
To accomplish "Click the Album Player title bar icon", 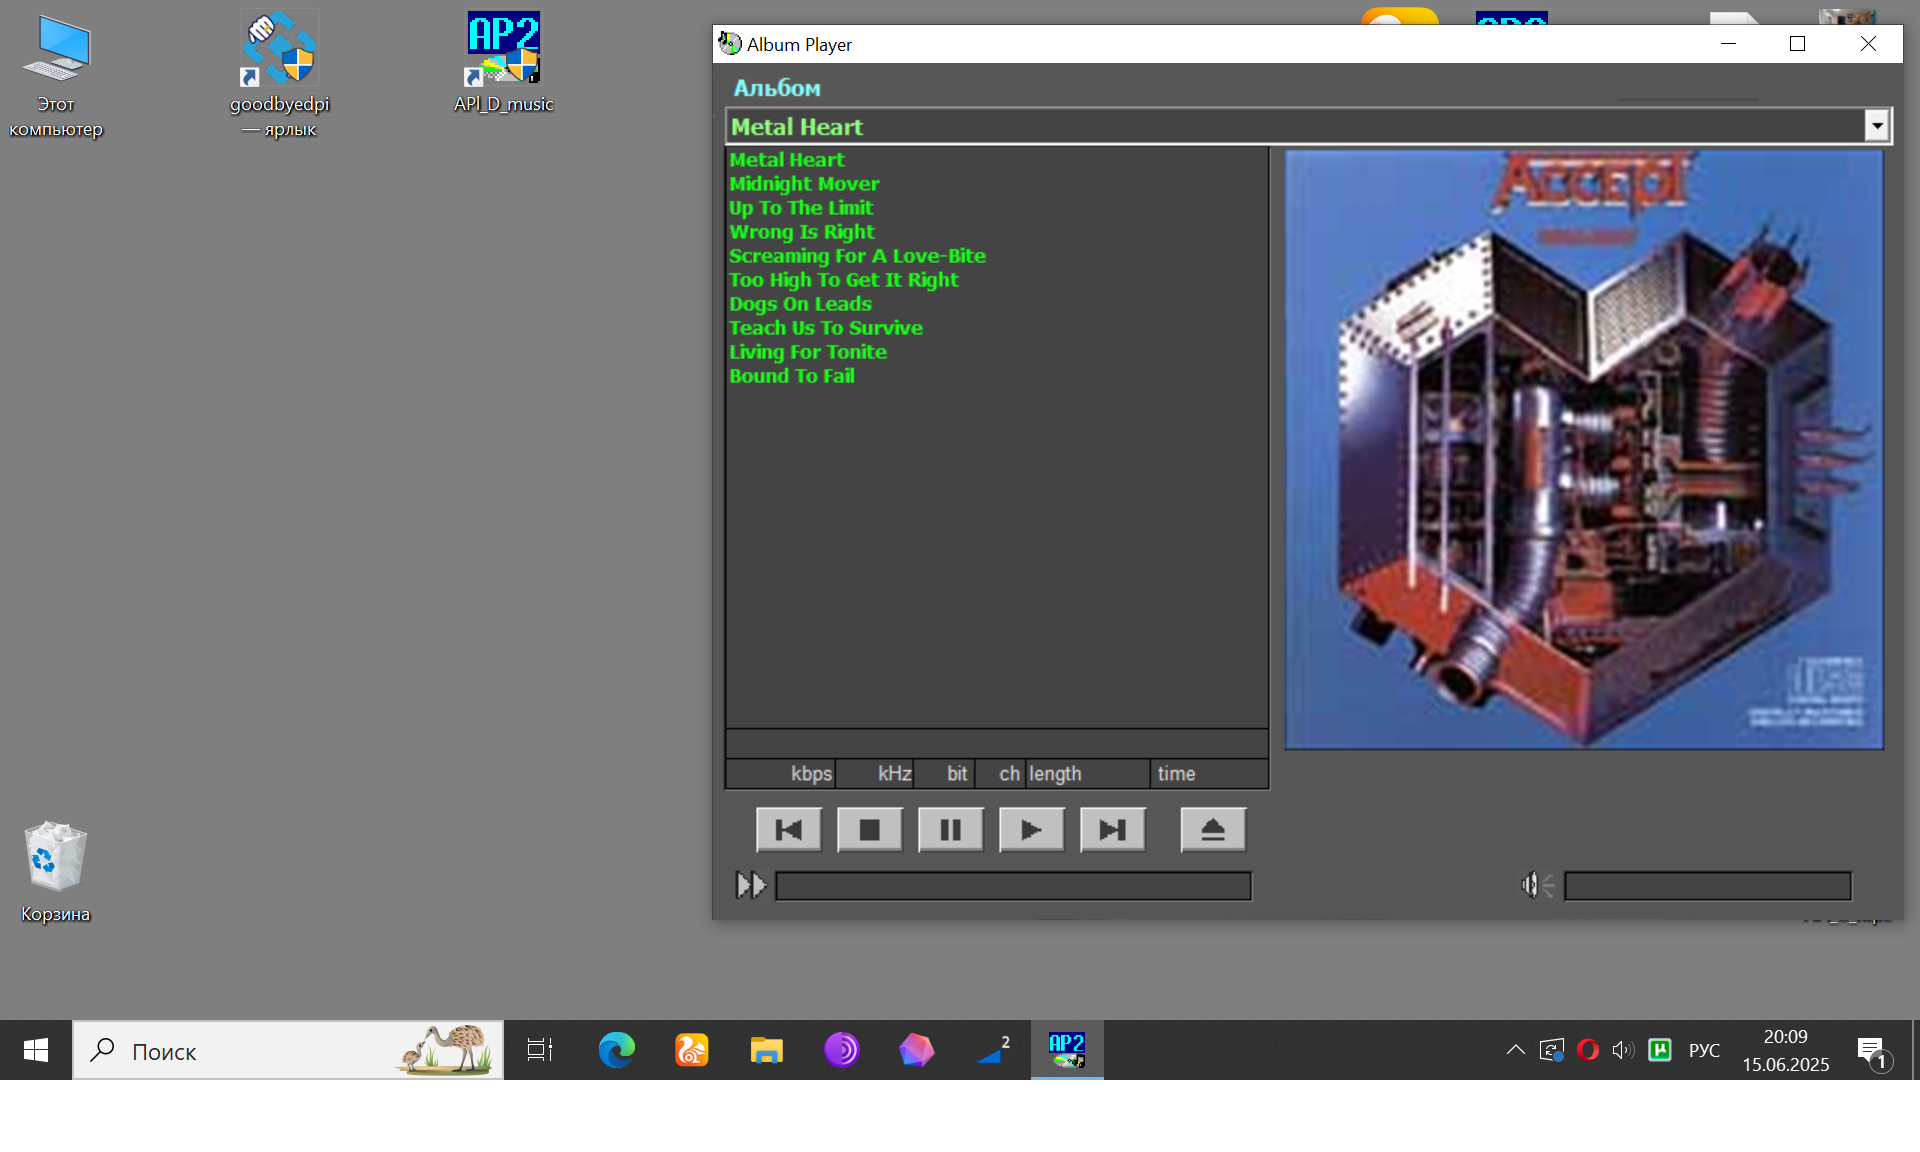I will point(730,44).
